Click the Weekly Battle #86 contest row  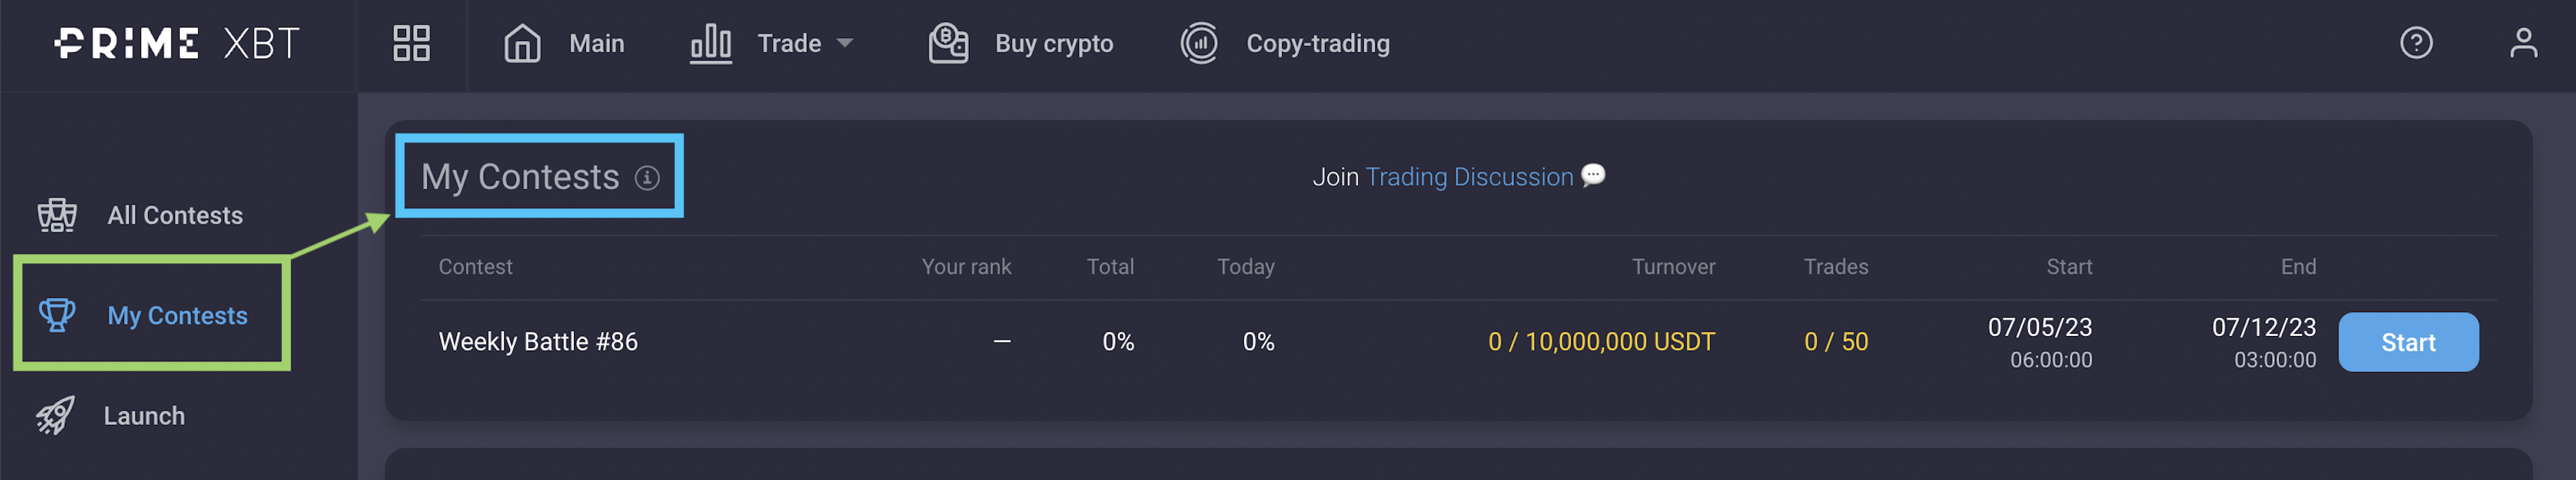point(538,342)
